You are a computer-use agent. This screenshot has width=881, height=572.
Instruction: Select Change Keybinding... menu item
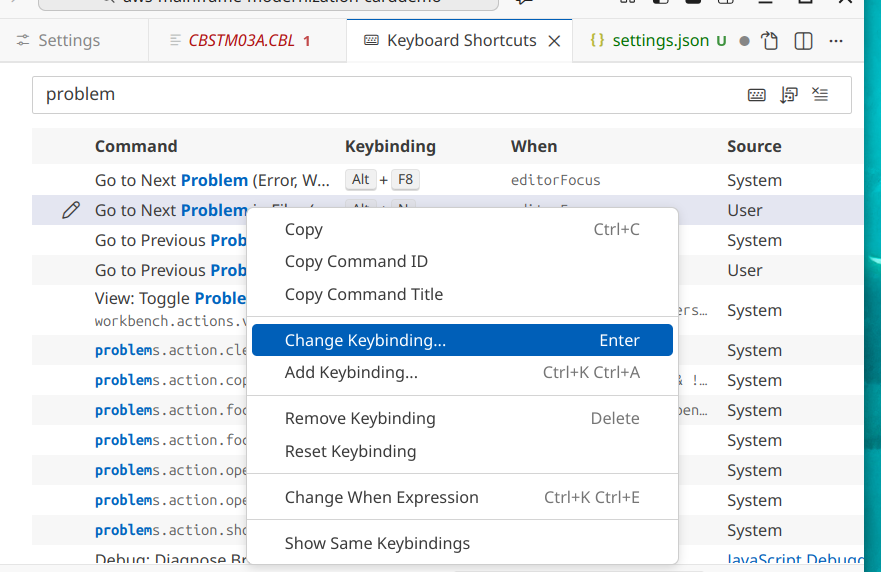tap(365, 340)
